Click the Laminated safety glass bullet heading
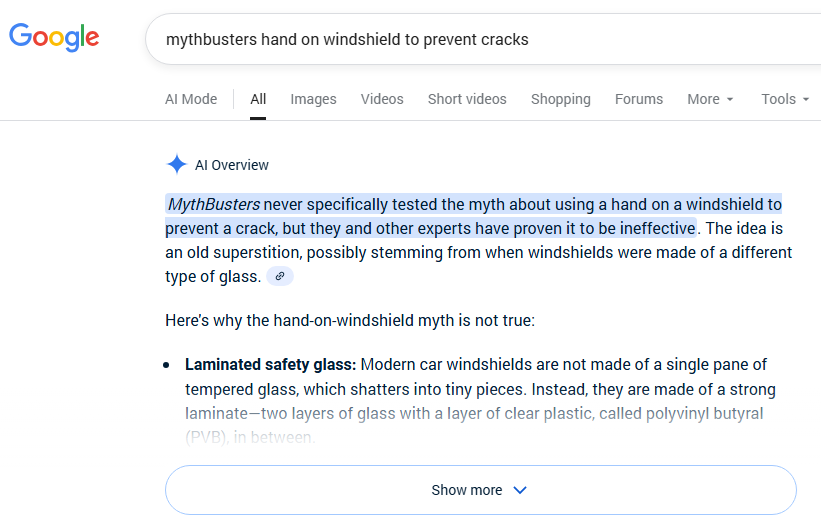This screenshot has height=523, width=821. (270, 364)
